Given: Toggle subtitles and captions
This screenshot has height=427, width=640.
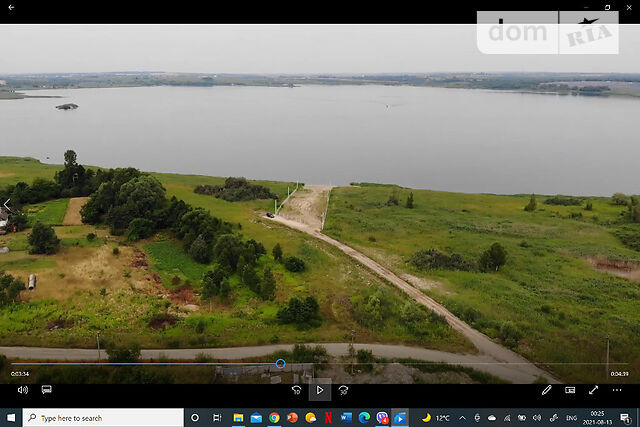Looking at the screenshot, I should pyautogui.click(x=46, y=390).
